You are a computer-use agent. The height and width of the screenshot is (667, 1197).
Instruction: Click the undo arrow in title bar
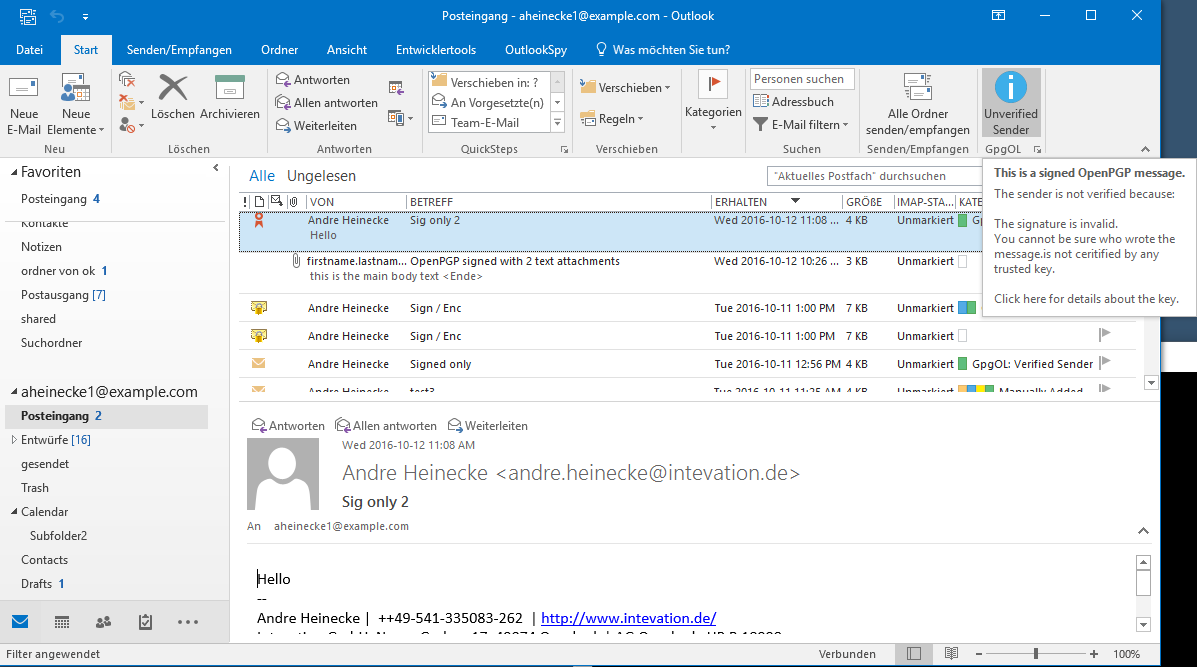pos(57,15)
